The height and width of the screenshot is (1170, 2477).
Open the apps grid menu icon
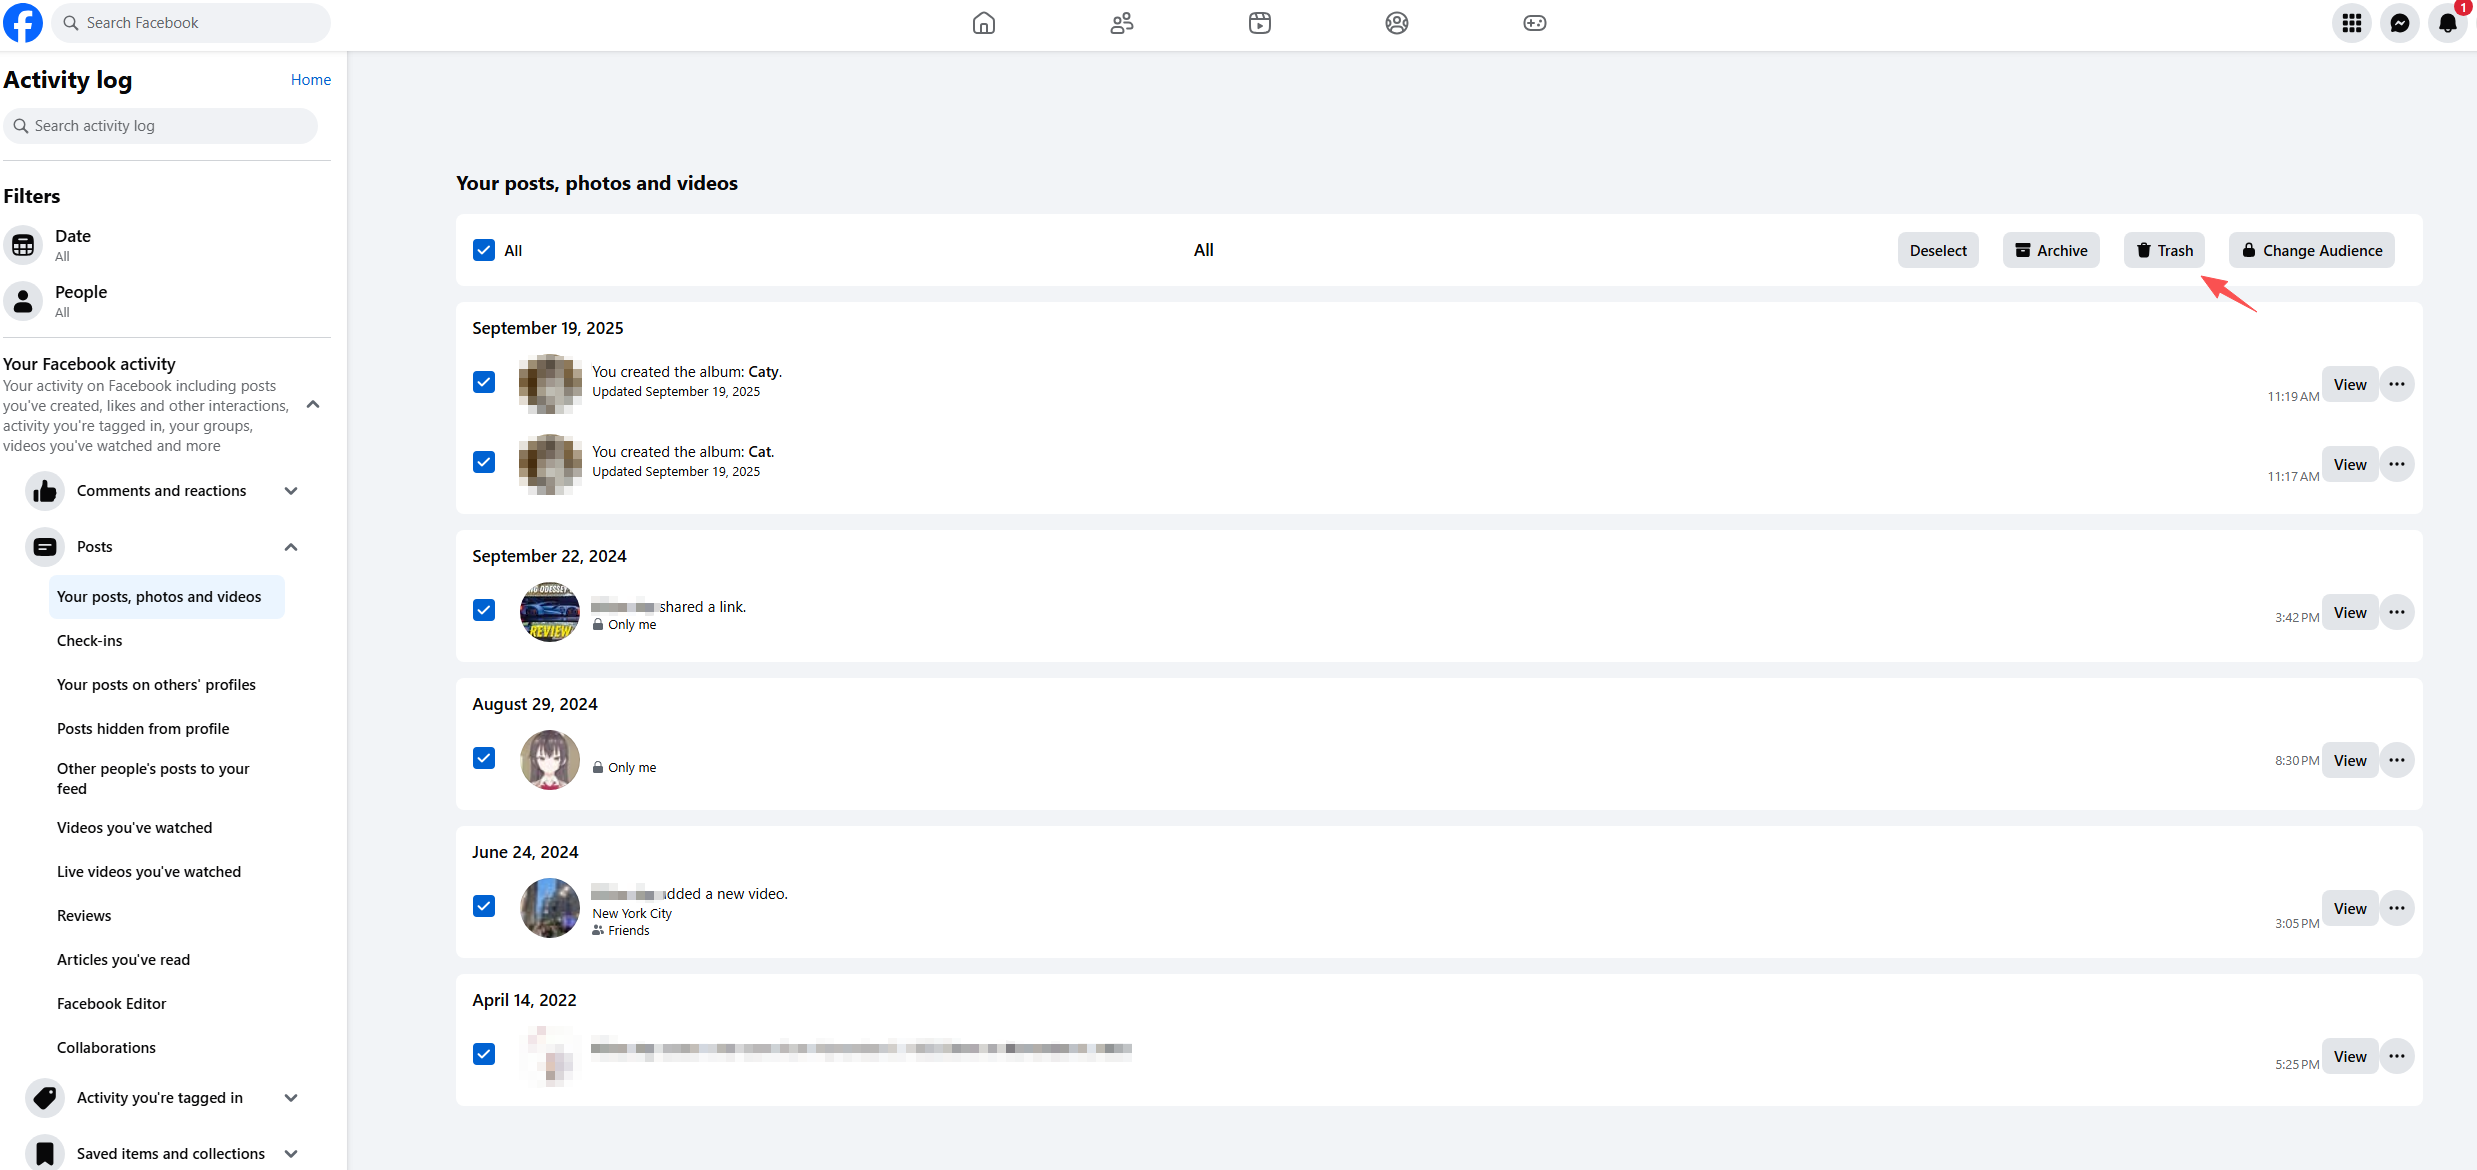[2351, 23]
